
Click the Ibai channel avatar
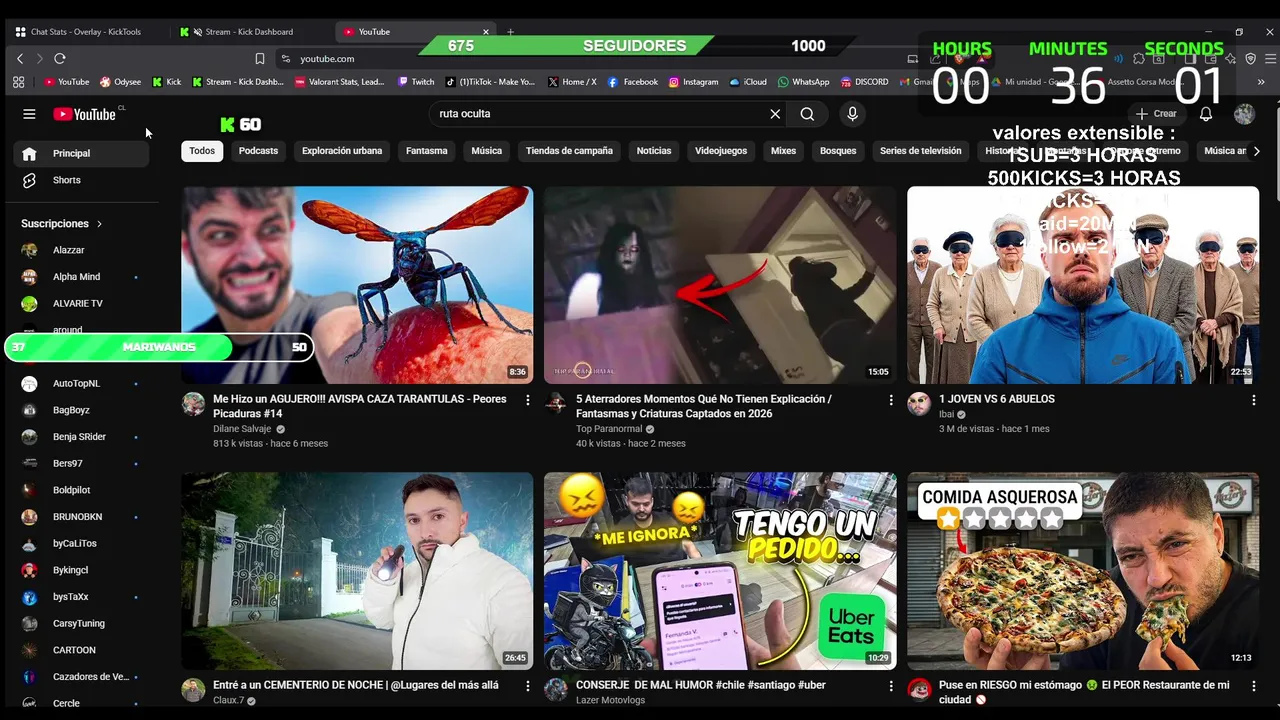(919, 404)
